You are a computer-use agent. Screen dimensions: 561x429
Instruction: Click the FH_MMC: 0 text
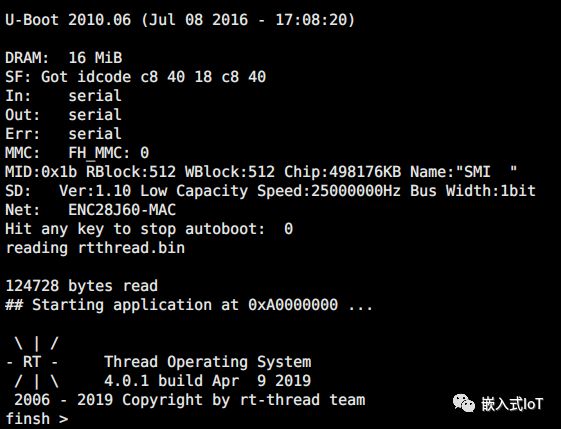pos(109,153)
